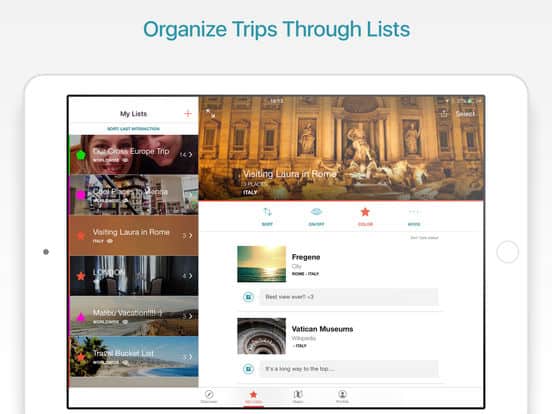Switch to the Discover compass tab
Image resolution: width=552 pixels, height=414 pixels.
(209, 396)
